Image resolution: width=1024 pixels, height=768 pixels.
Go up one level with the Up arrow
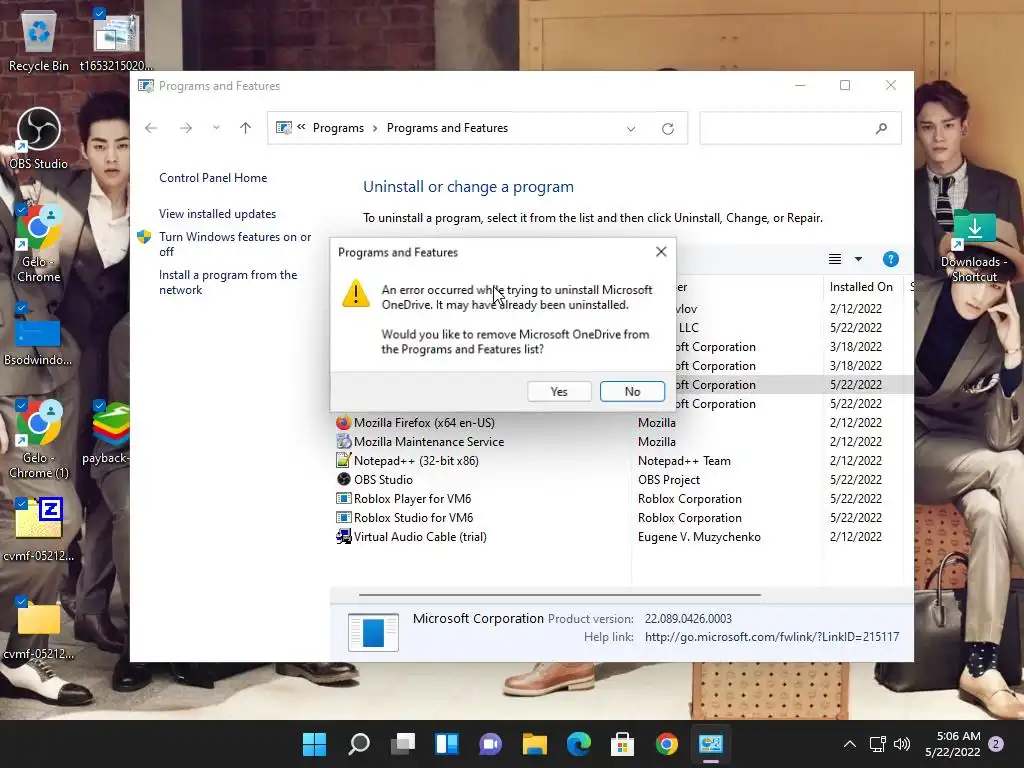click(246, 128)
